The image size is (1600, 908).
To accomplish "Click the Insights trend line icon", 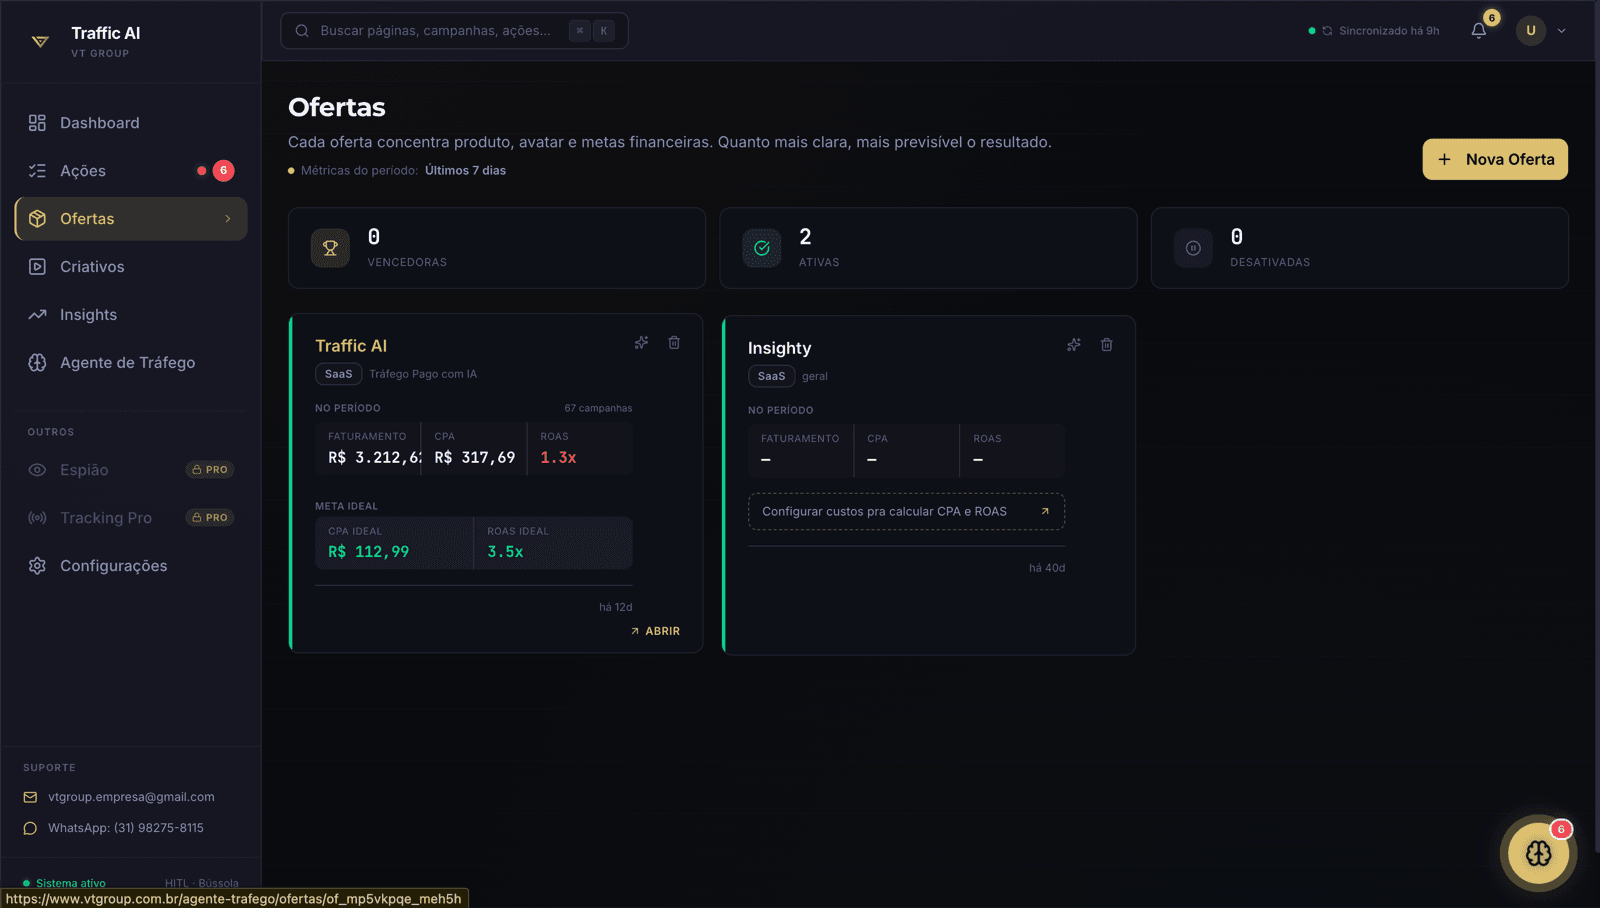I will click(x=37, y=315).
